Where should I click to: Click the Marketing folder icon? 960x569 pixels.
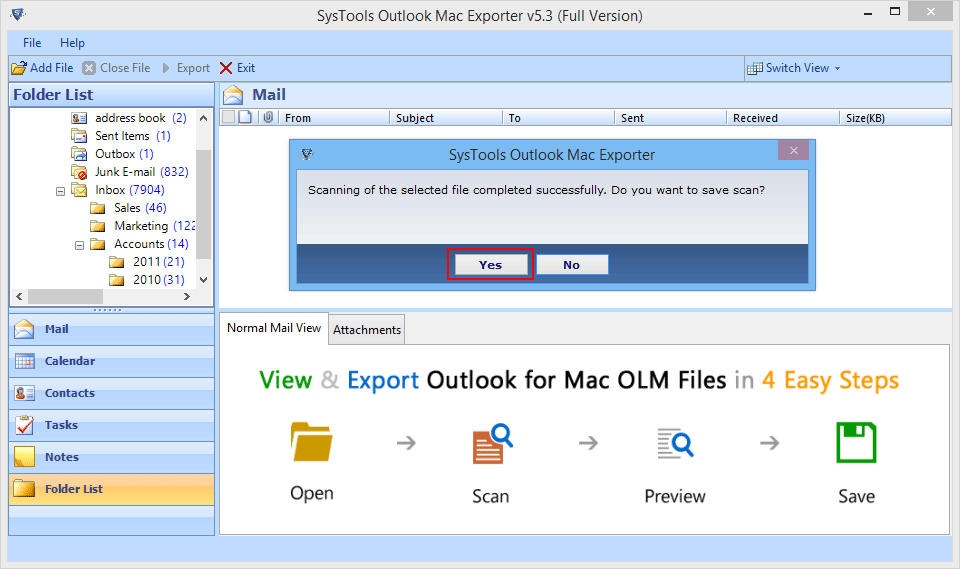point(98,226)
